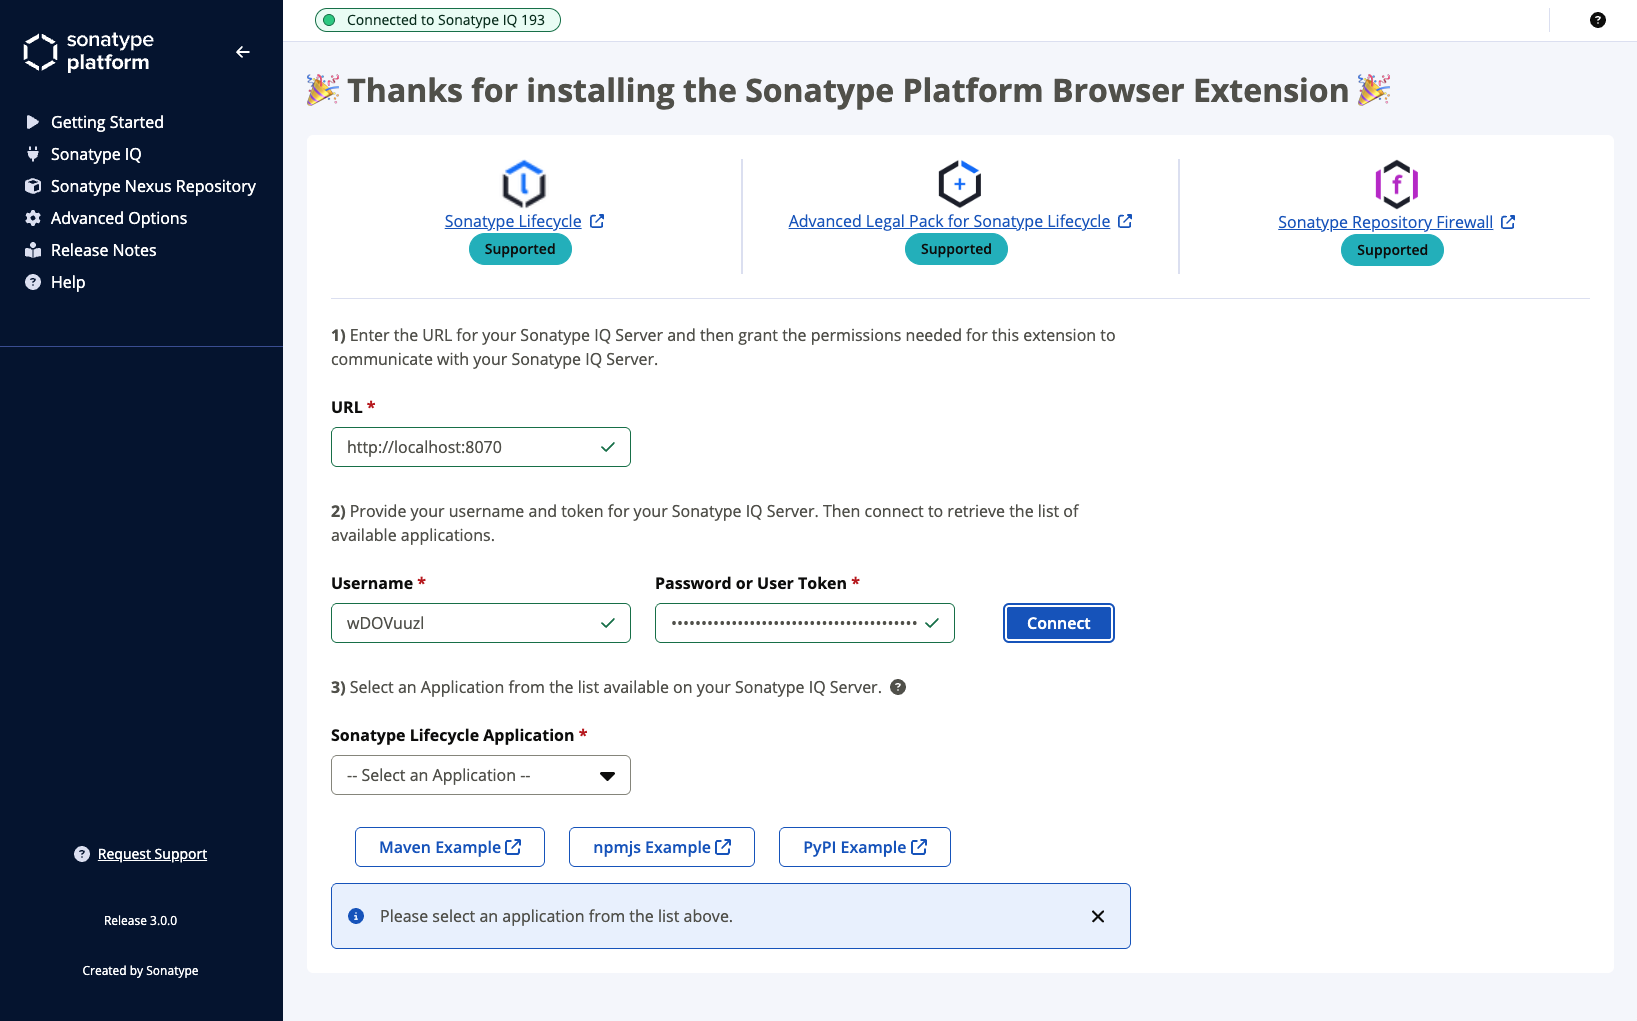Click external-link icon next to Sonatype Lifecycle
Image resolution: width=1637 pixels, height=1021 pixels.
[x=597, y=221]
